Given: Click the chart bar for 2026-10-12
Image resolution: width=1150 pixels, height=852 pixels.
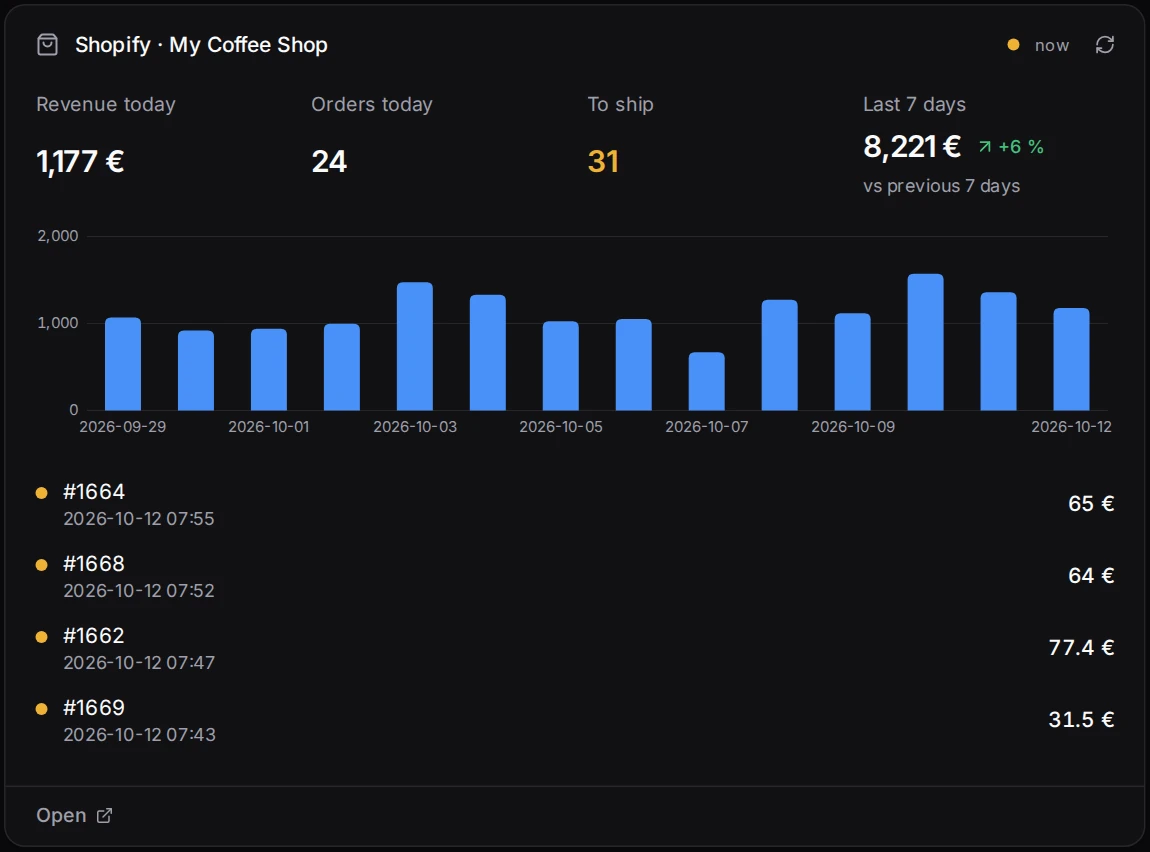Looking at the screenshot, I should 1072,359.
